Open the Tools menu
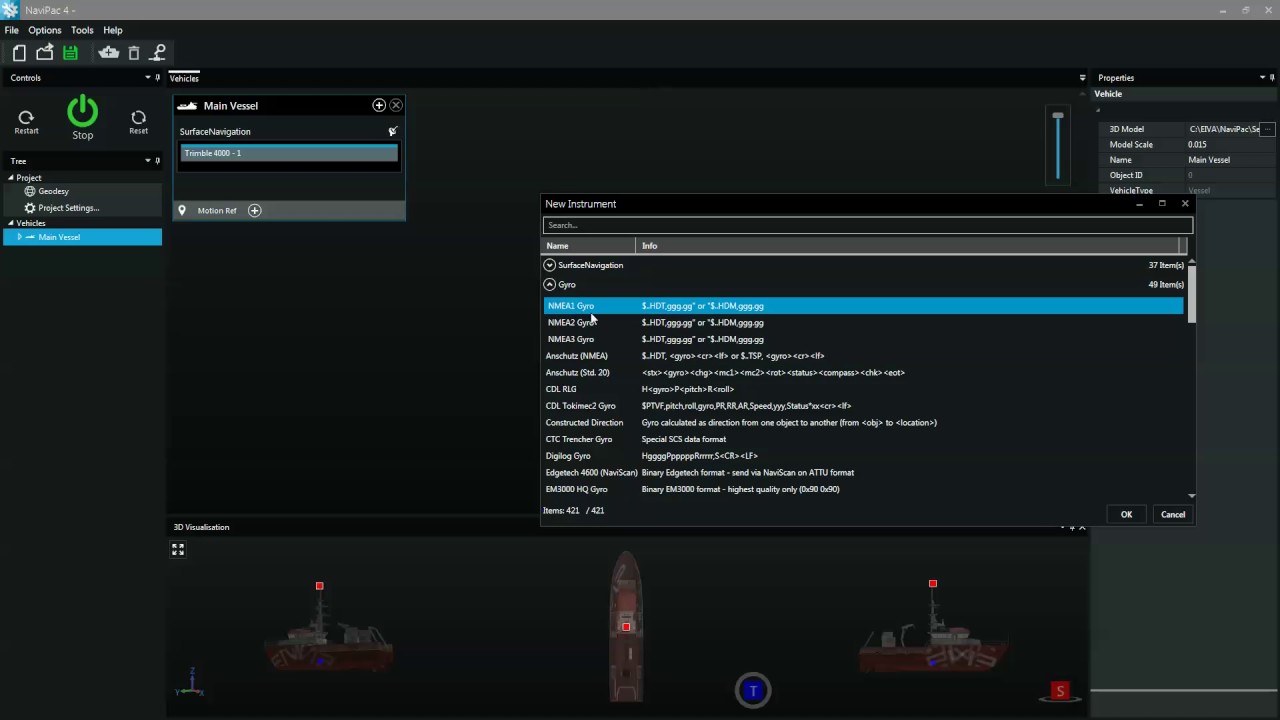The image size is (1280, 720). point(82,30)
